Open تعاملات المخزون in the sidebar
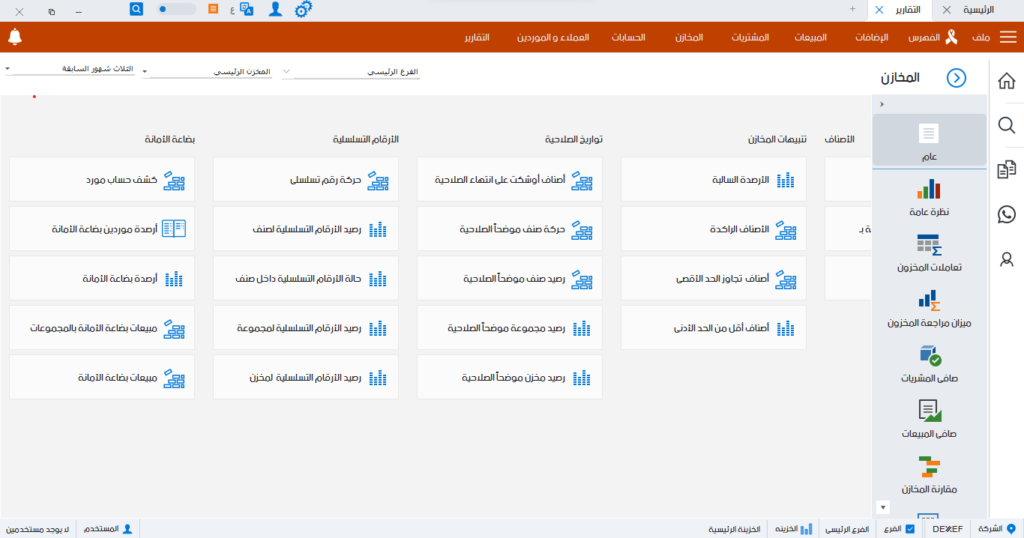 coord(929,253)
